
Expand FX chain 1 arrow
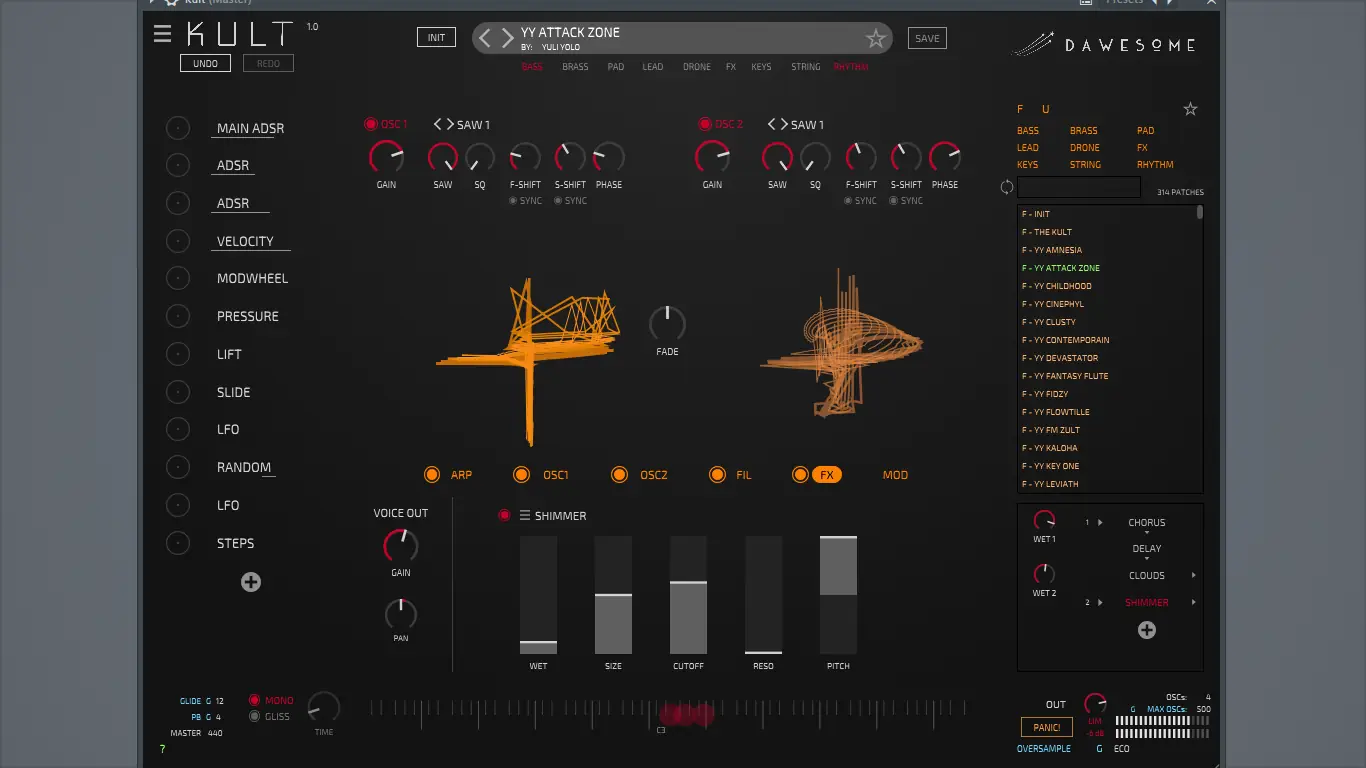(1100, 523)
